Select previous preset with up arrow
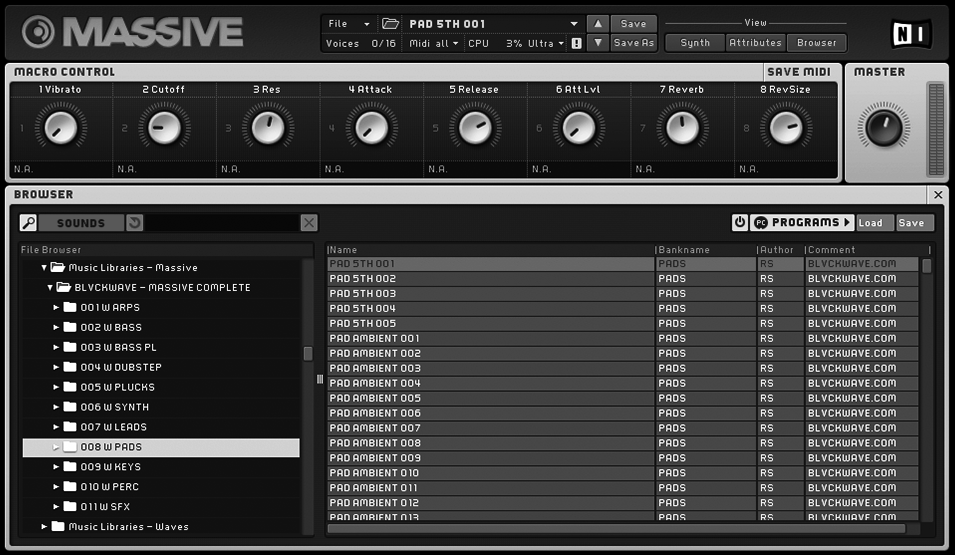This screenshot has height=555, width=955. click(597, 24)
